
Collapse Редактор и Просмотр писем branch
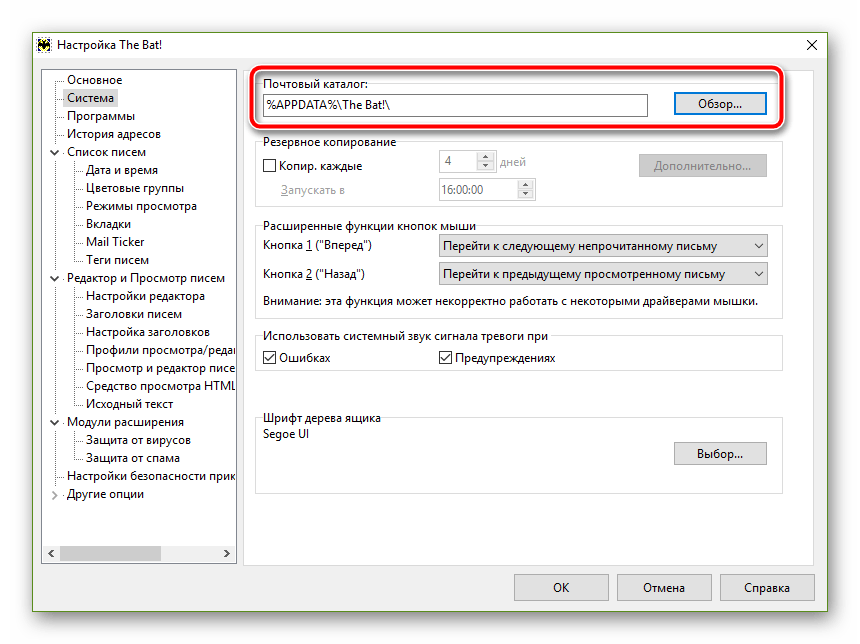tap(54, 279)
